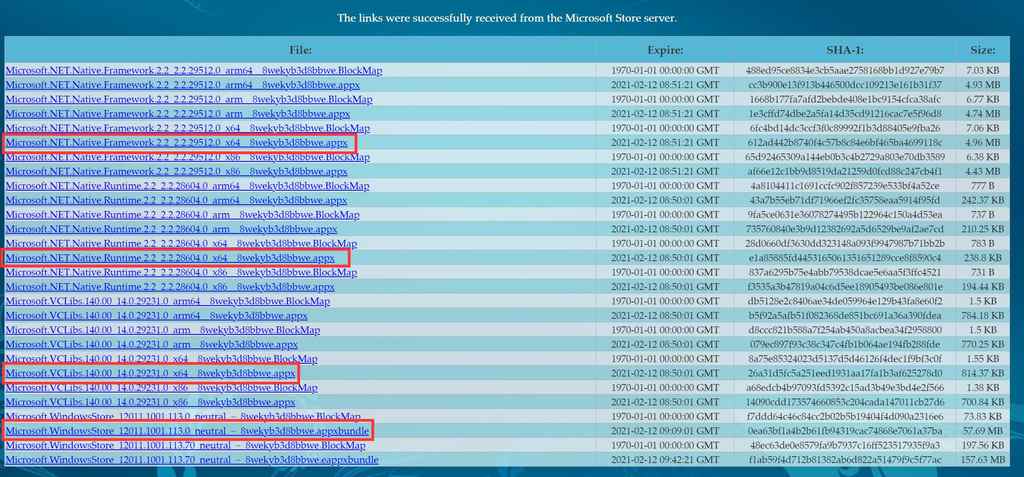Select the VCLibs.140.00 x86 .appx link
Viewport: 1024px width, 477px height.
tap(150, 402)
